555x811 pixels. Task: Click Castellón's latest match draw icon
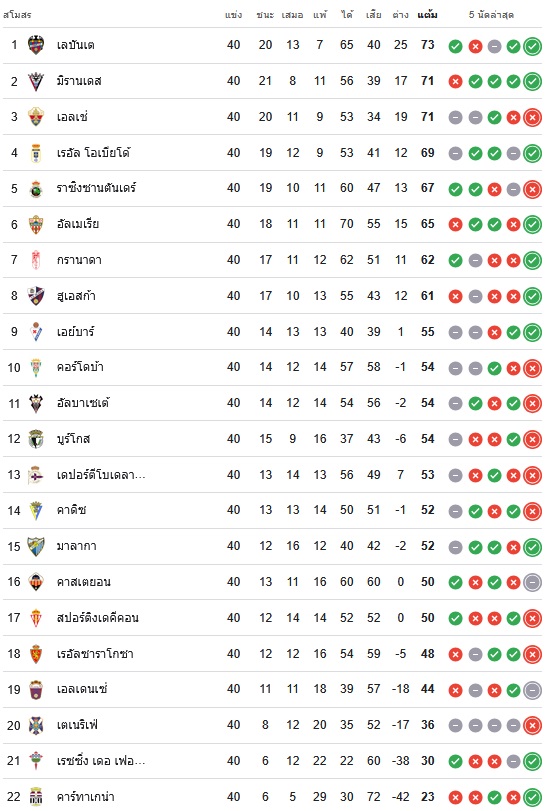[532, 582]
